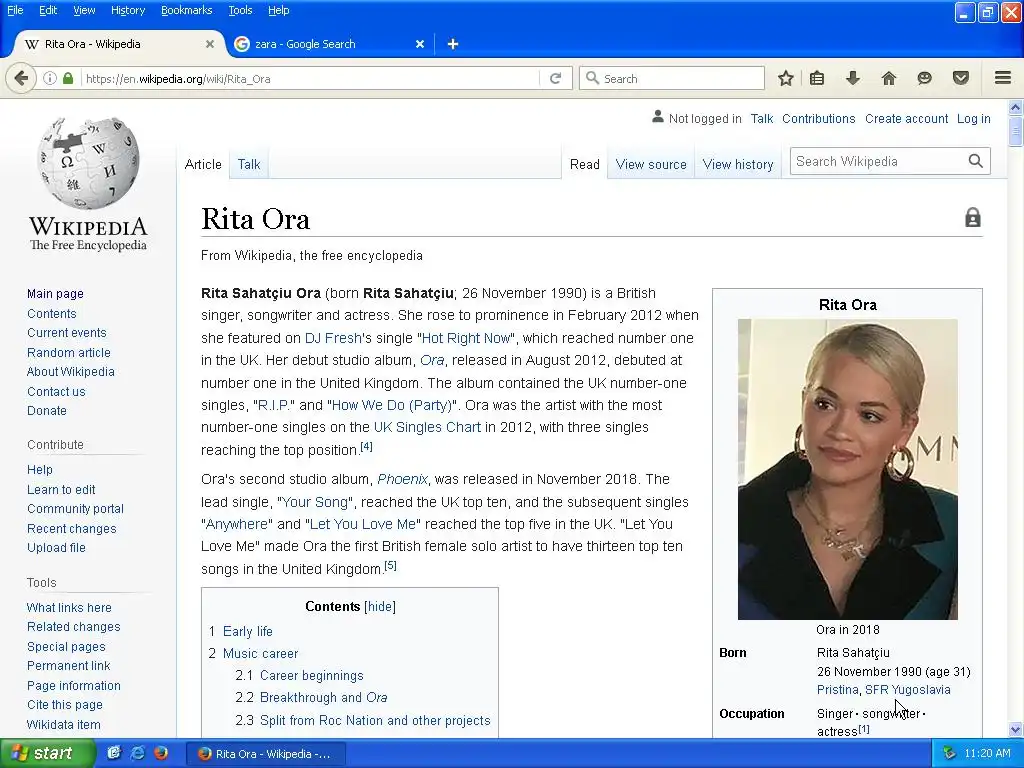Open the View source tab
1024x768 pixels.
651,165
